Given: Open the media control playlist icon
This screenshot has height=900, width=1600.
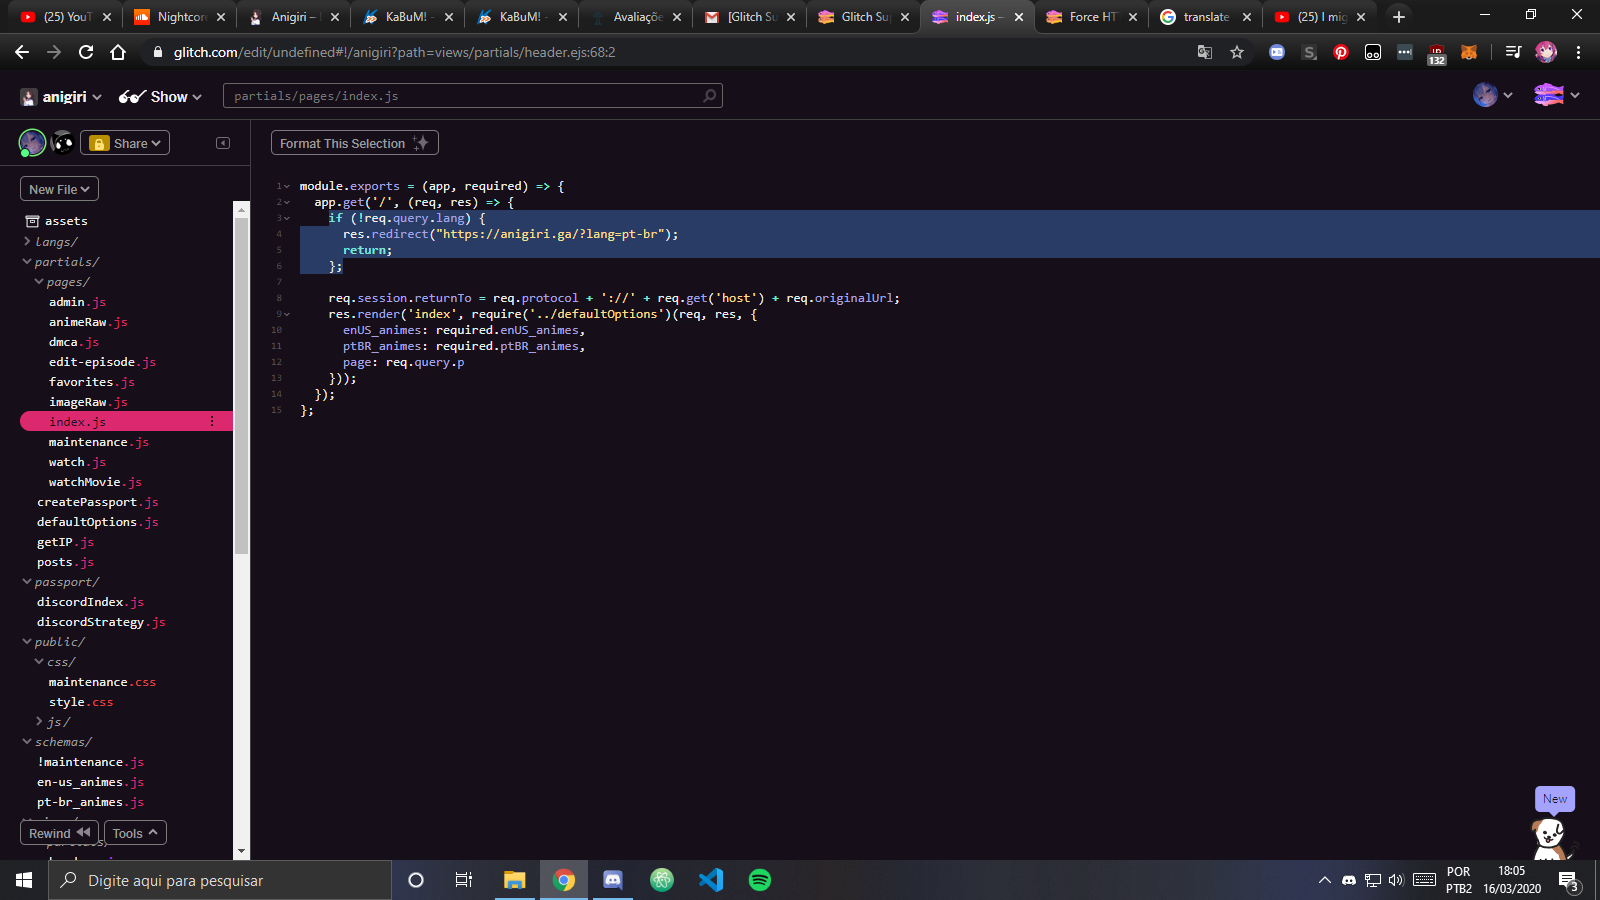Looking at the screenshot, I should (x=1513, y=52).
